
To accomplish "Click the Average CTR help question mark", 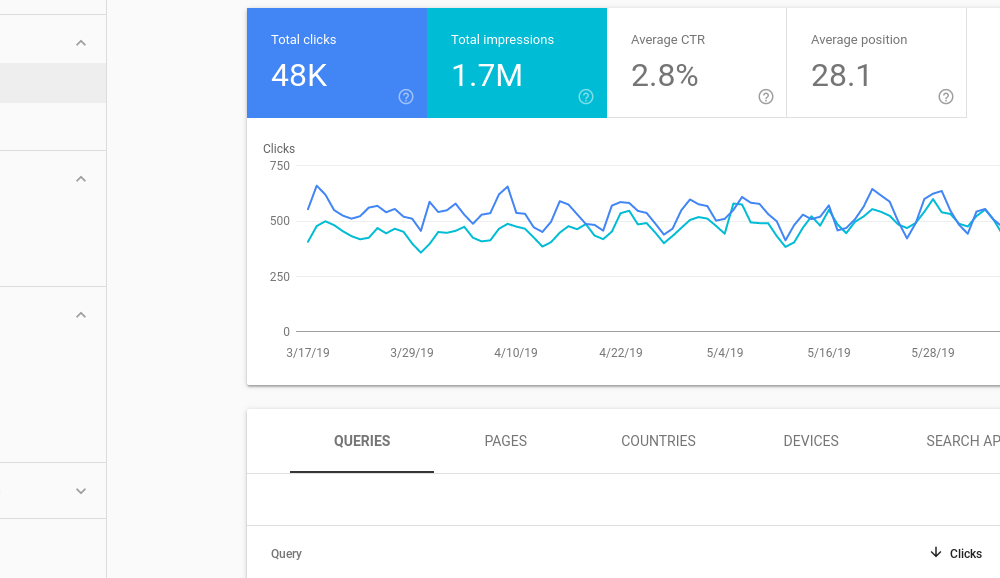I will [x=766, y=97].
